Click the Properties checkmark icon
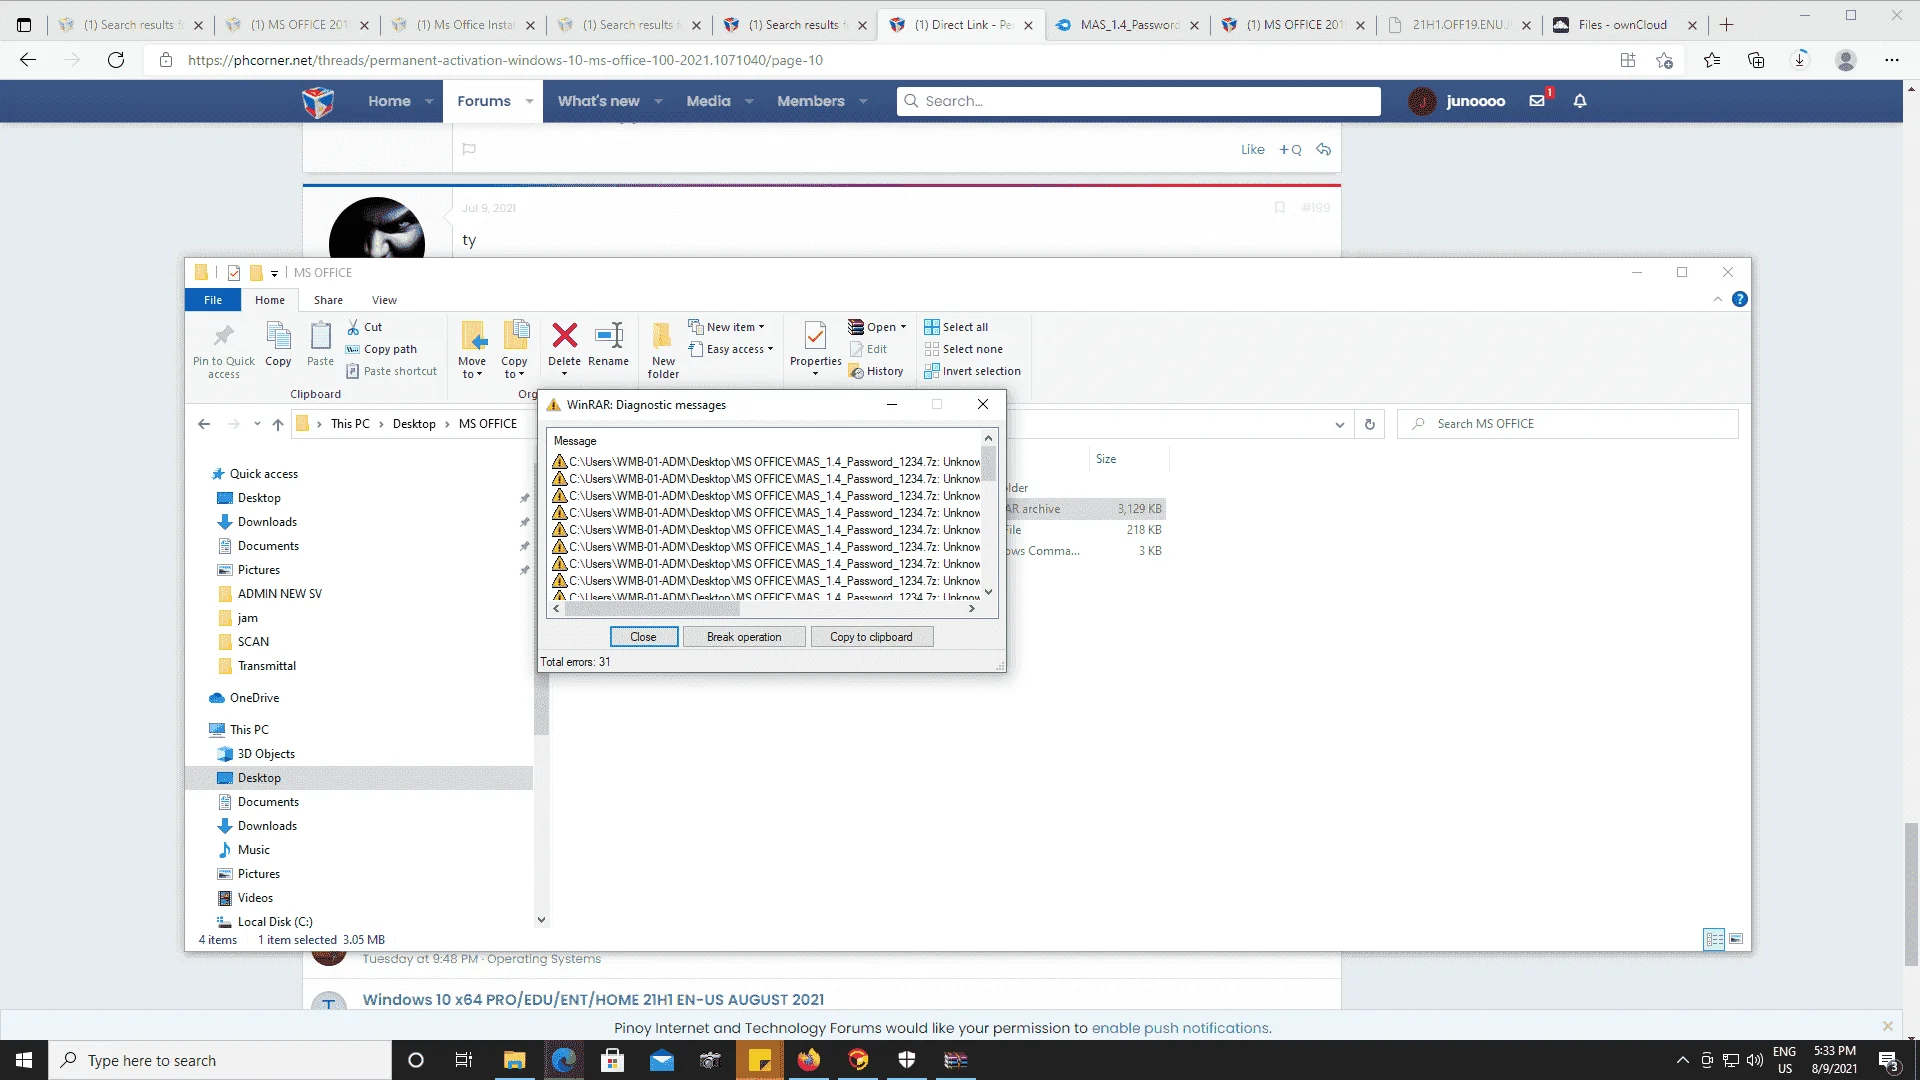This screenshot has height=1080, width=1920. (815, 336)
